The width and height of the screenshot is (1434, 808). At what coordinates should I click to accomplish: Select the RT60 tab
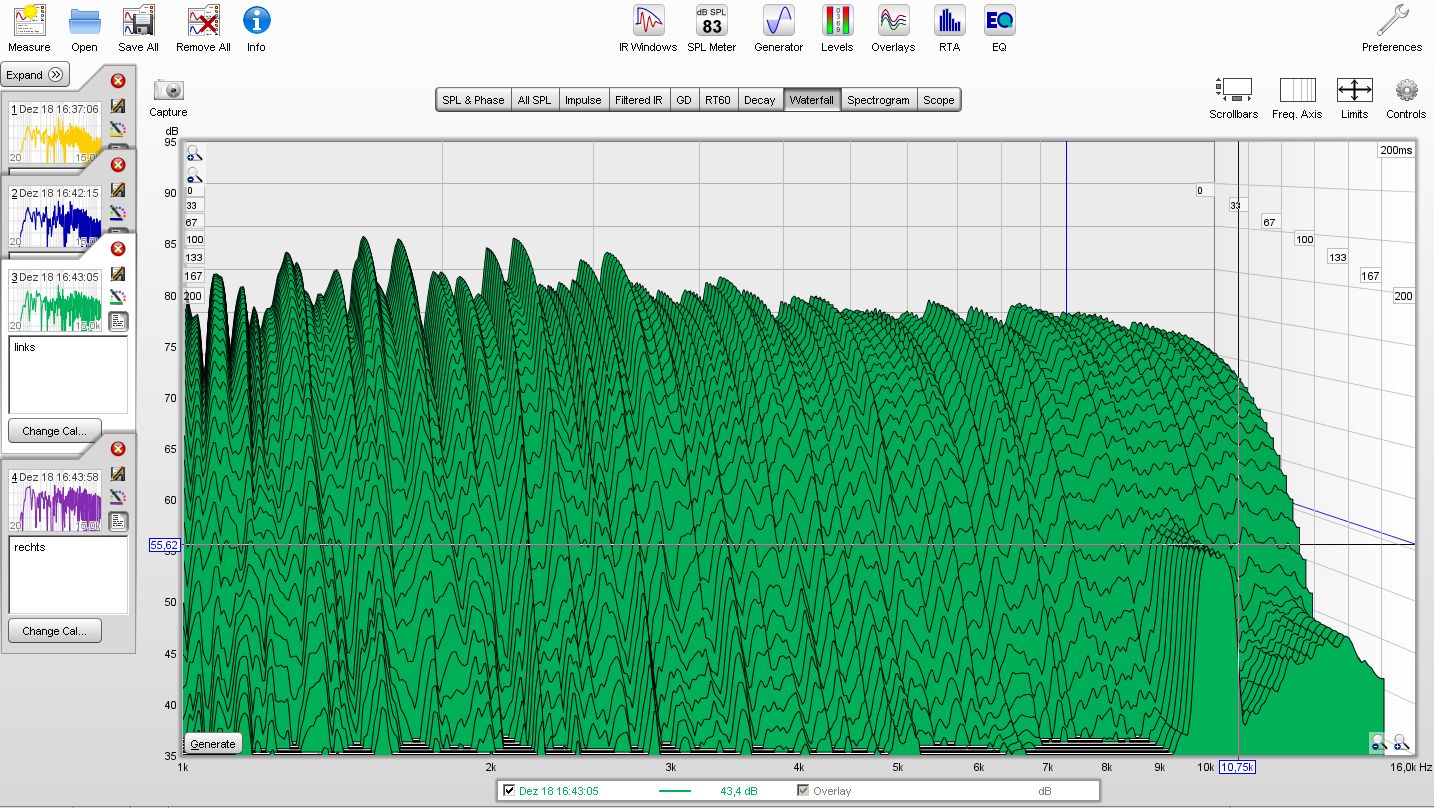[x=717, y=100]
